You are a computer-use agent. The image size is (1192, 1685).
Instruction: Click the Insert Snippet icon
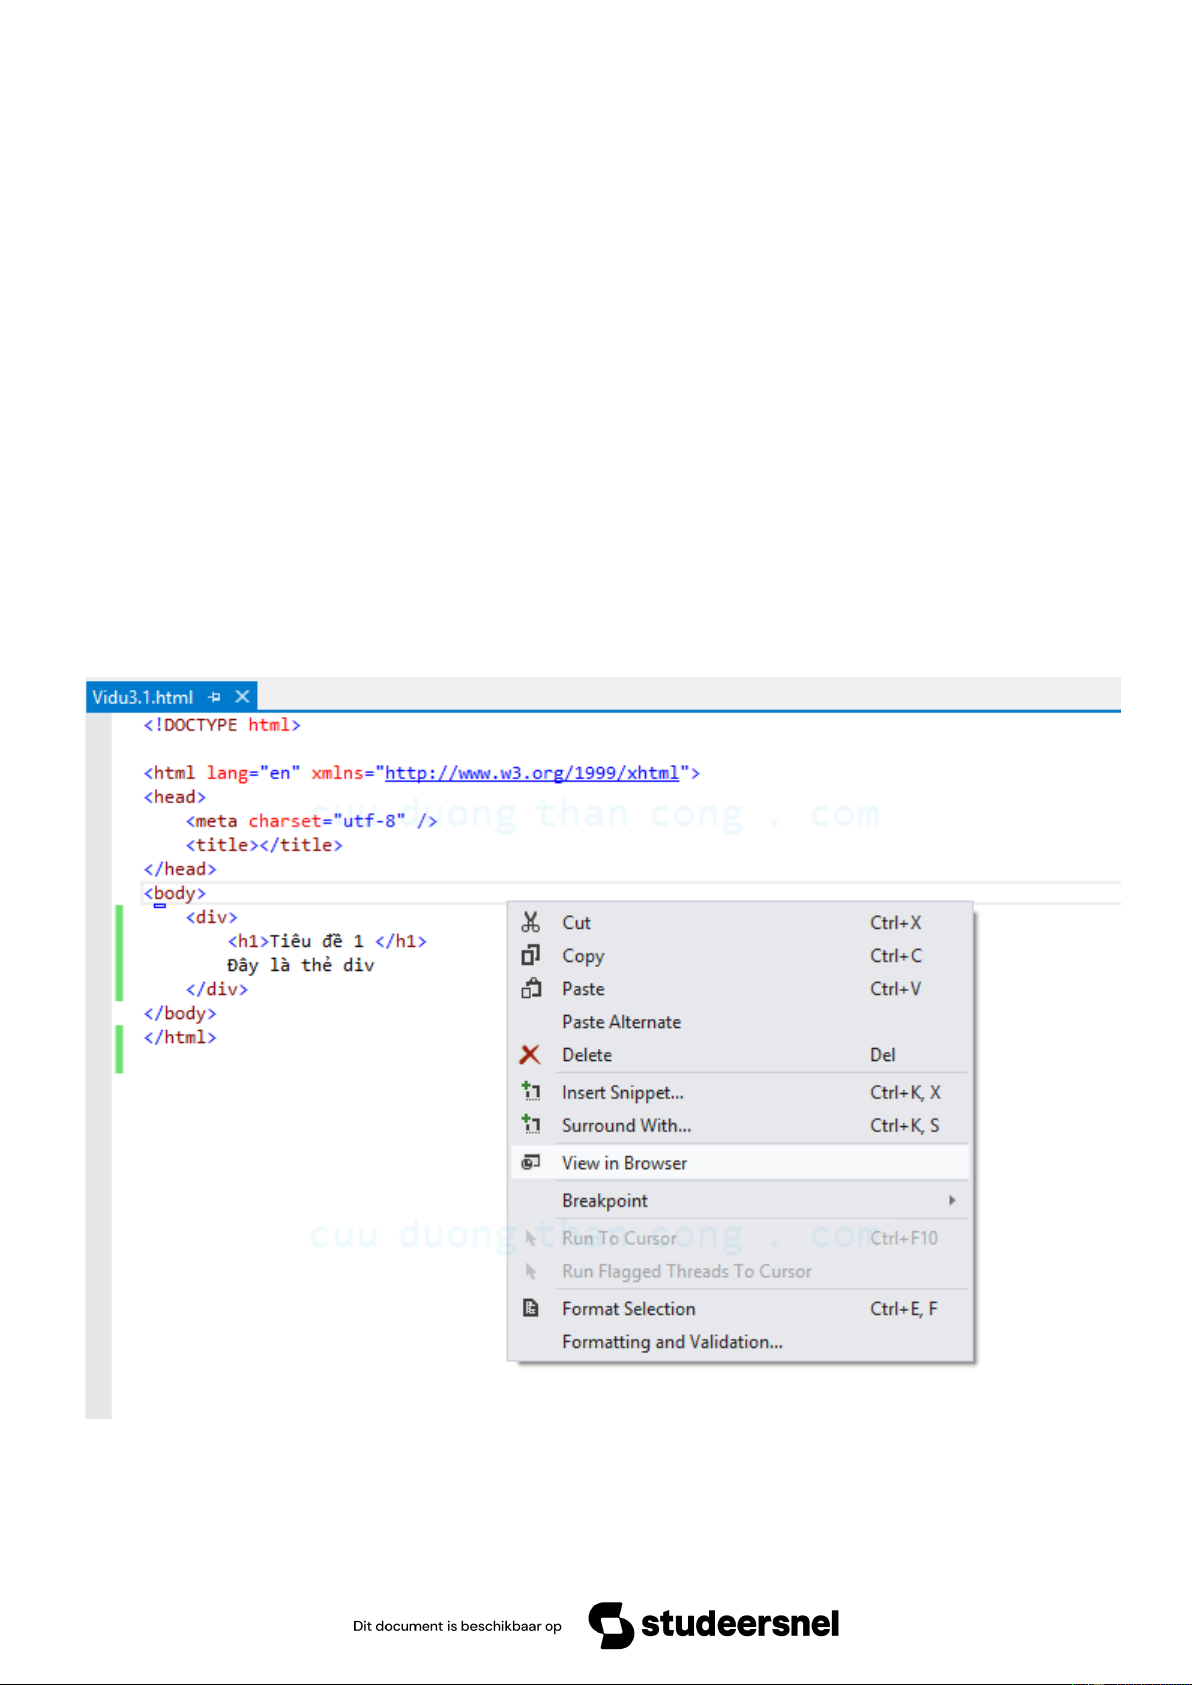click(531, 1092)
